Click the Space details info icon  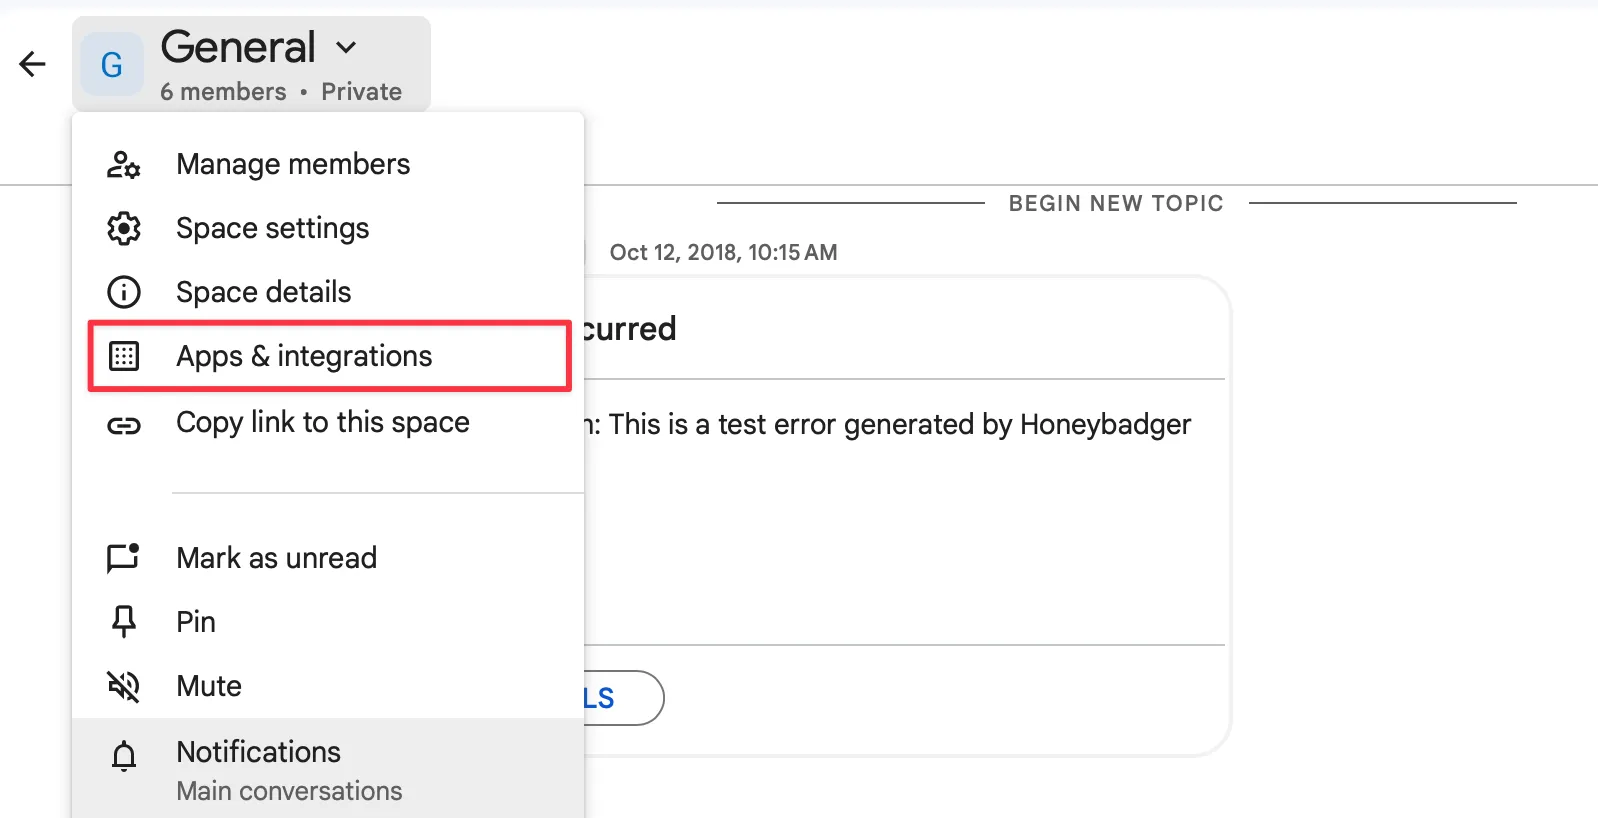point(123,292)
